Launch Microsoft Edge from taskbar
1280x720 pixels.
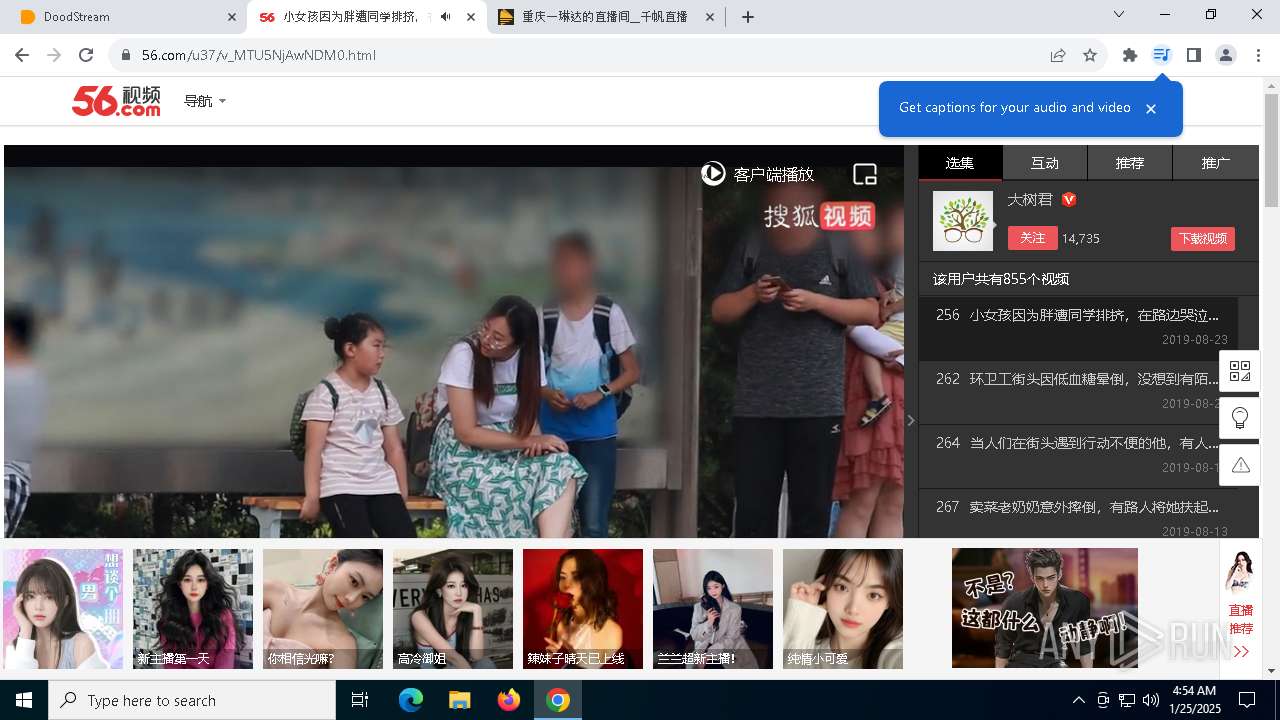point(411,700)
